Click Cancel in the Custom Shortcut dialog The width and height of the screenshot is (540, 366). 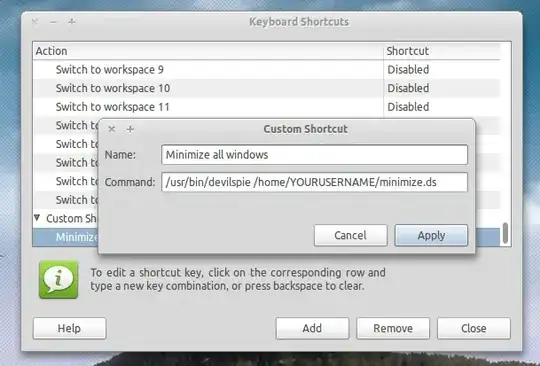point(351,236)
